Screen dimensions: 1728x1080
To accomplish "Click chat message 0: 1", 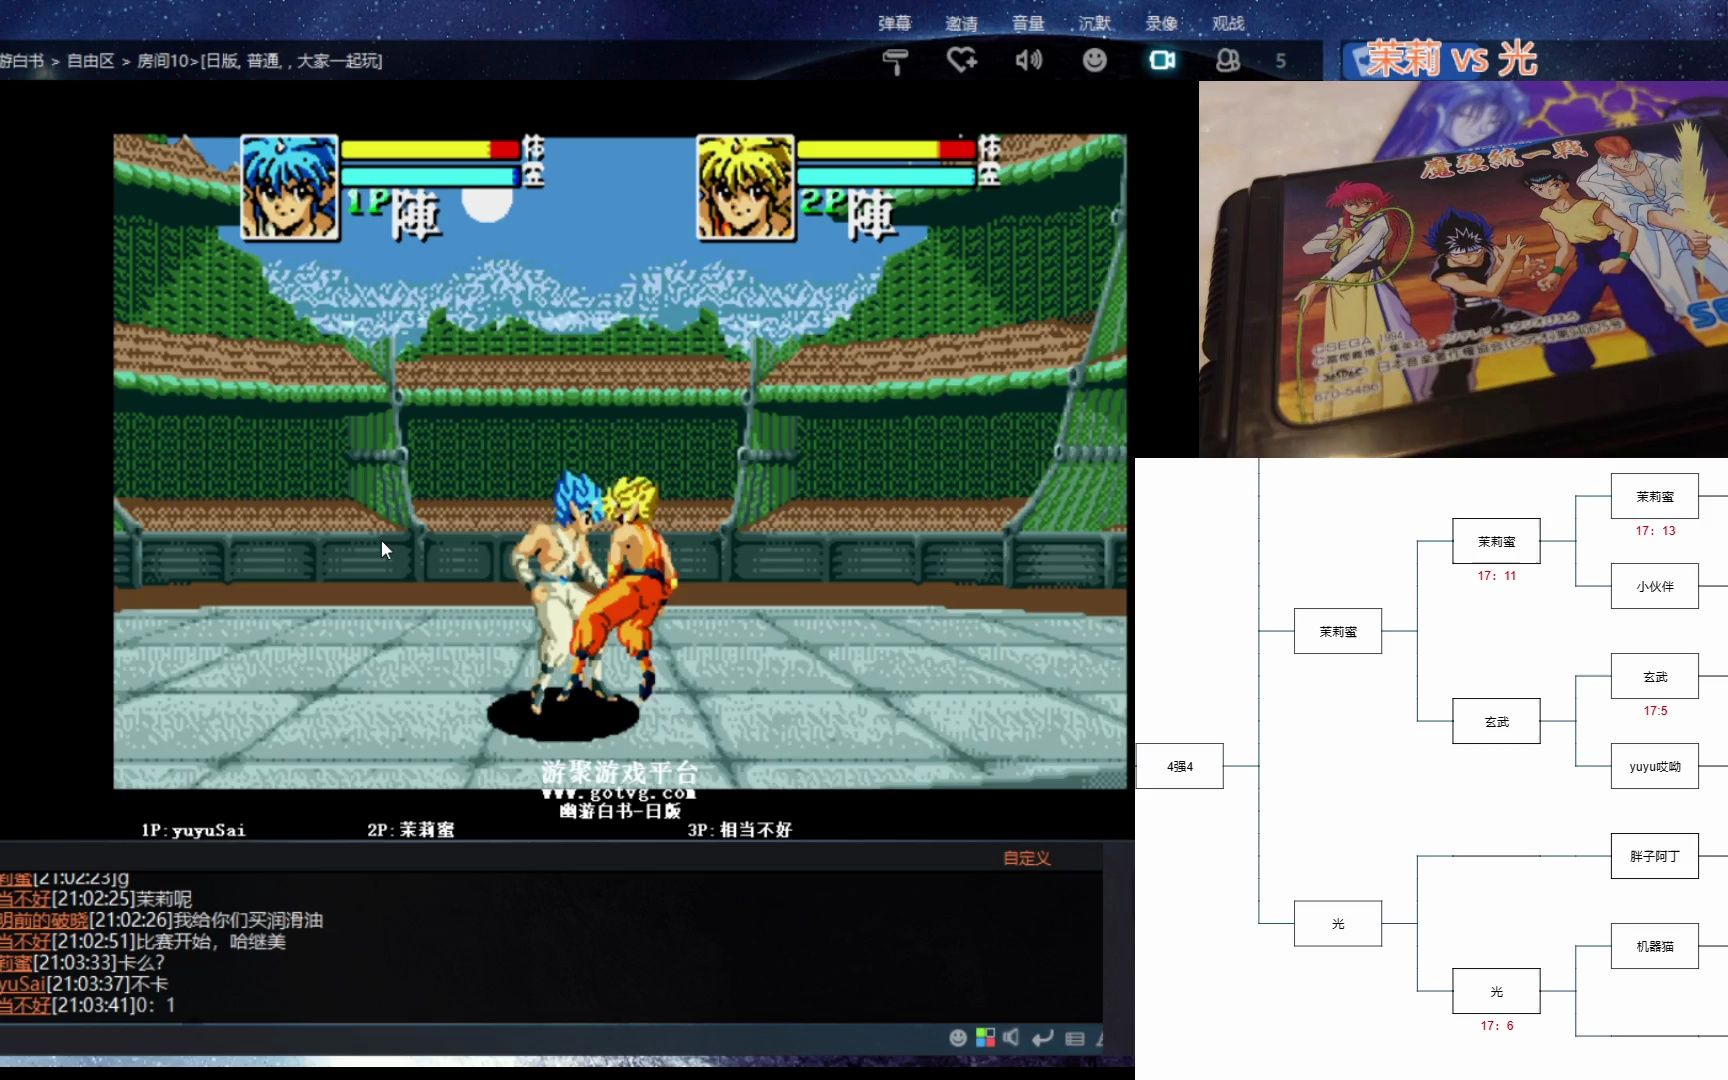I will click(x=156, y=1005).
